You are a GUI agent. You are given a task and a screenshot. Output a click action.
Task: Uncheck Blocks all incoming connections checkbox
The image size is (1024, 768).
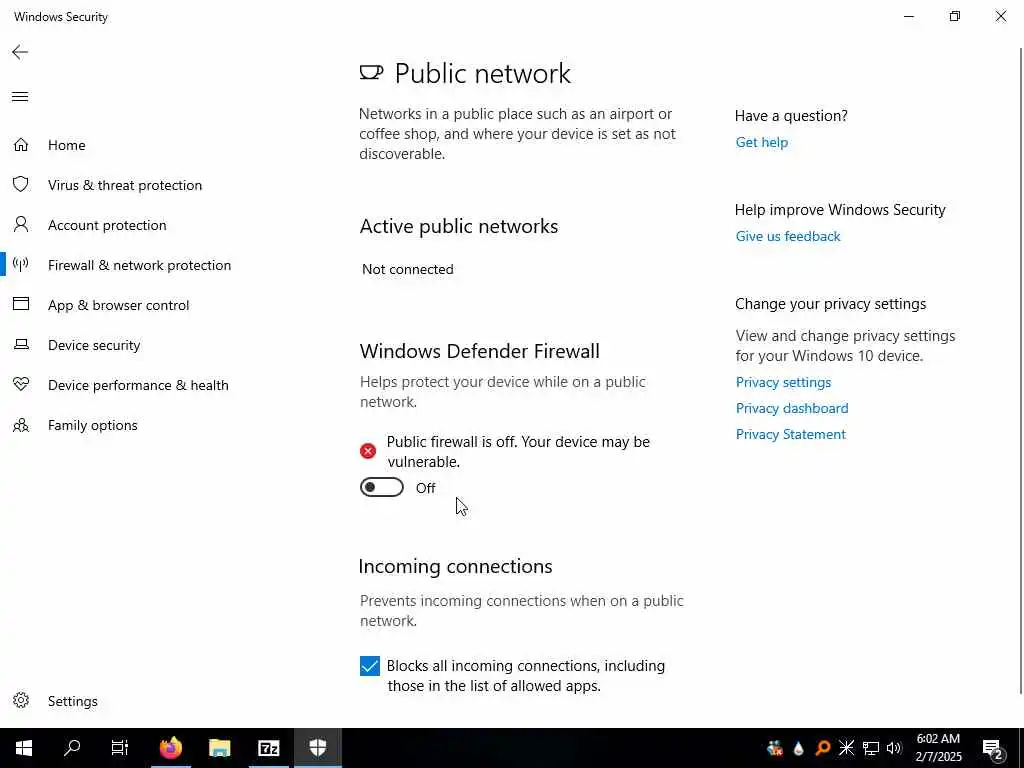tap(370, 665)
